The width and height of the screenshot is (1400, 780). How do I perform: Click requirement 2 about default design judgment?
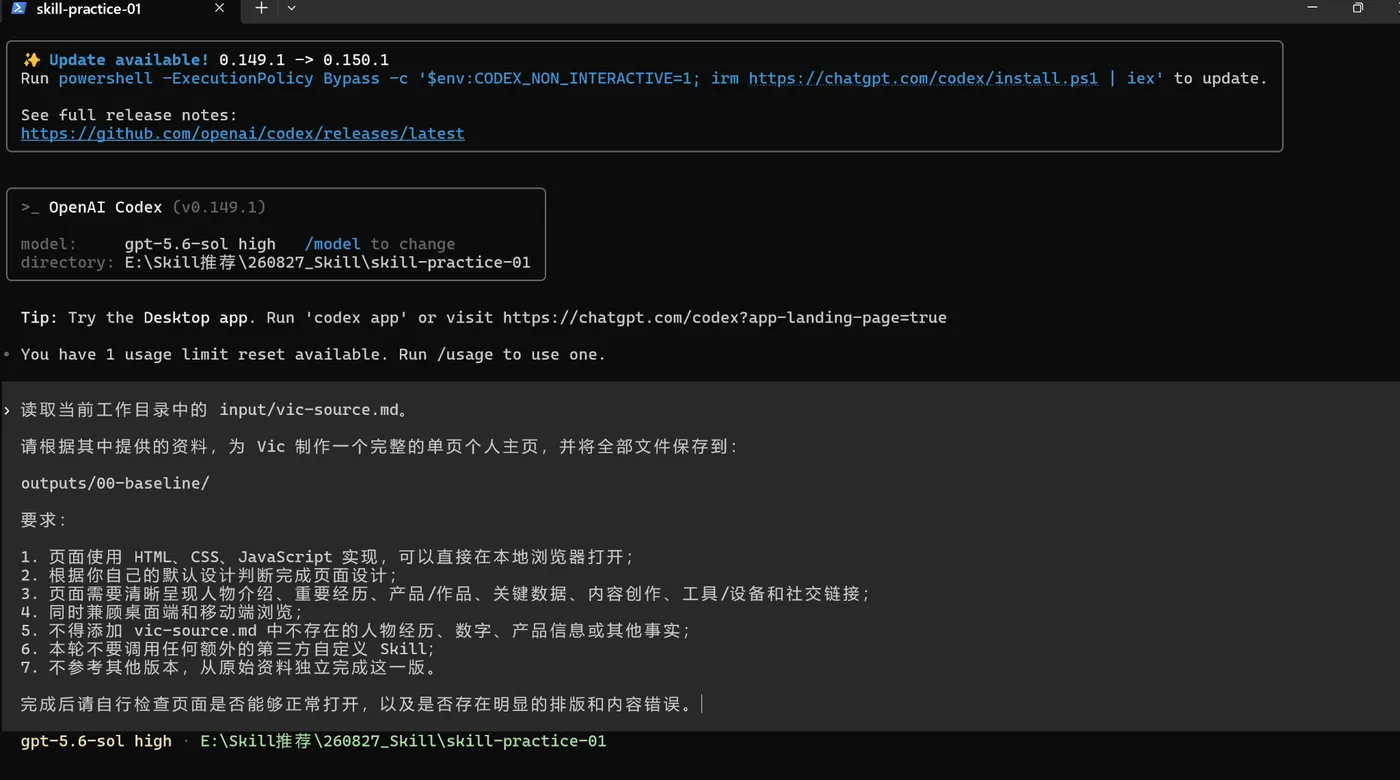[x=209, y=575]
